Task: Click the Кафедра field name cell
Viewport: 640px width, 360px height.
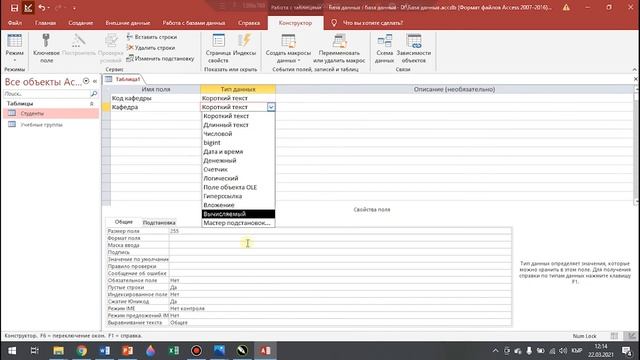Action: (x=155, y=107)
